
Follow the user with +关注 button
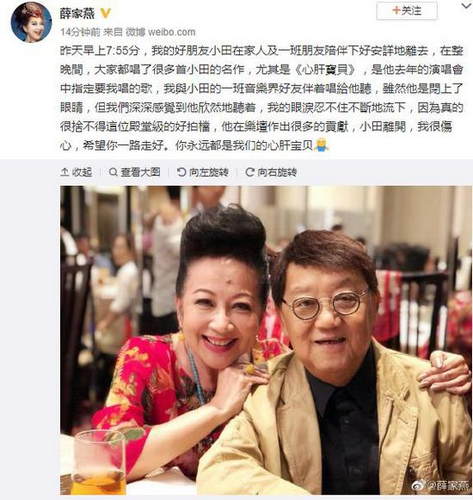tap(406, 11)
